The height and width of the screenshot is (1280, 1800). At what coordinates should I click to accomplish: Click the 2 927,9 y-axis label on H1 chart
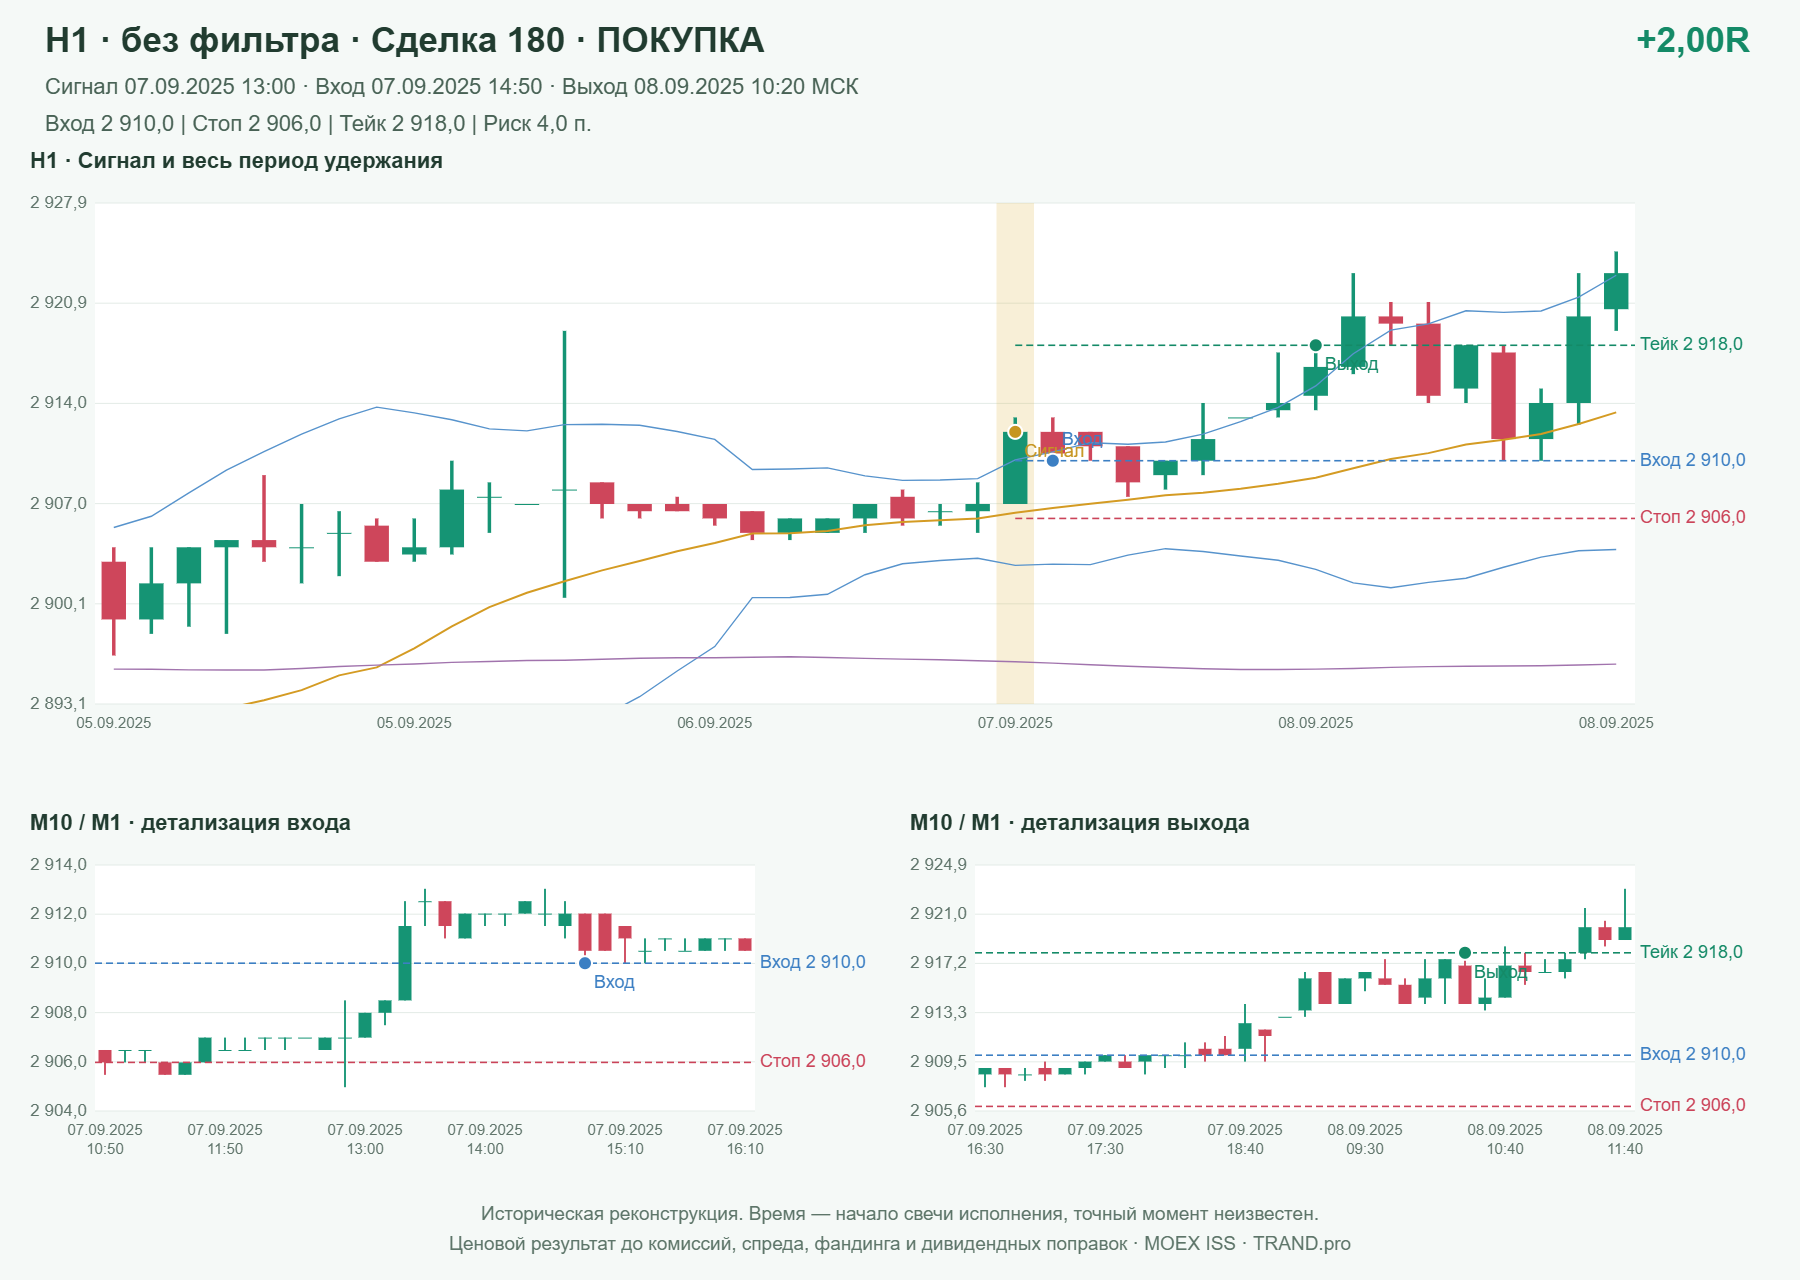click(58, 203)
